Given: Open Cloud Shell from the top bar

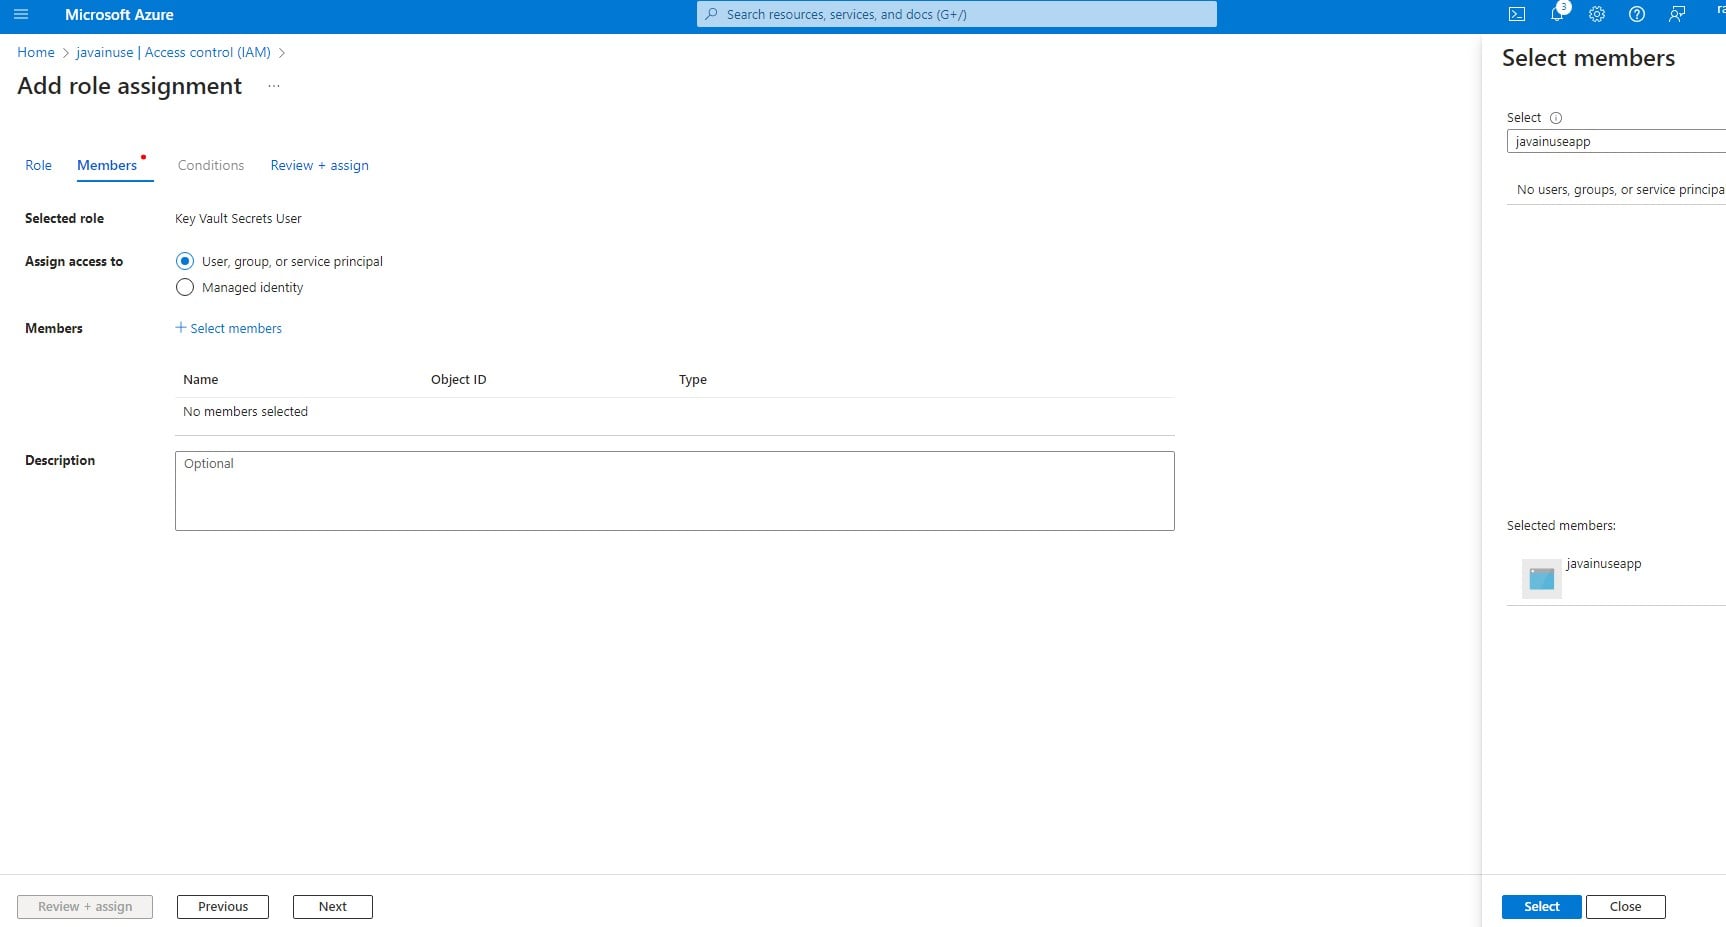Looking at the screenshot, I should pos(1517,14).
